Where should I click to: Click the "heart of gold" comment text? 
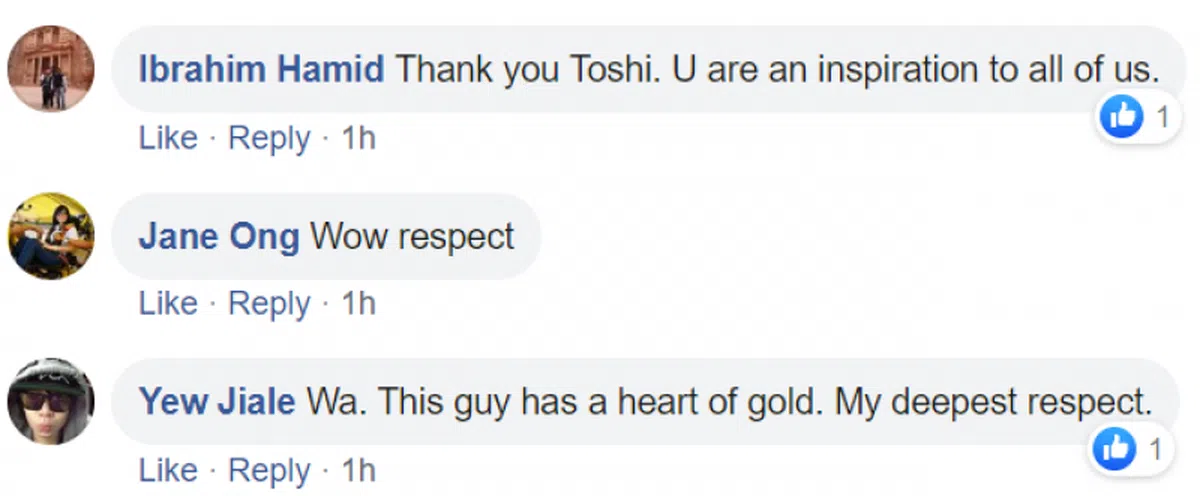728,402
